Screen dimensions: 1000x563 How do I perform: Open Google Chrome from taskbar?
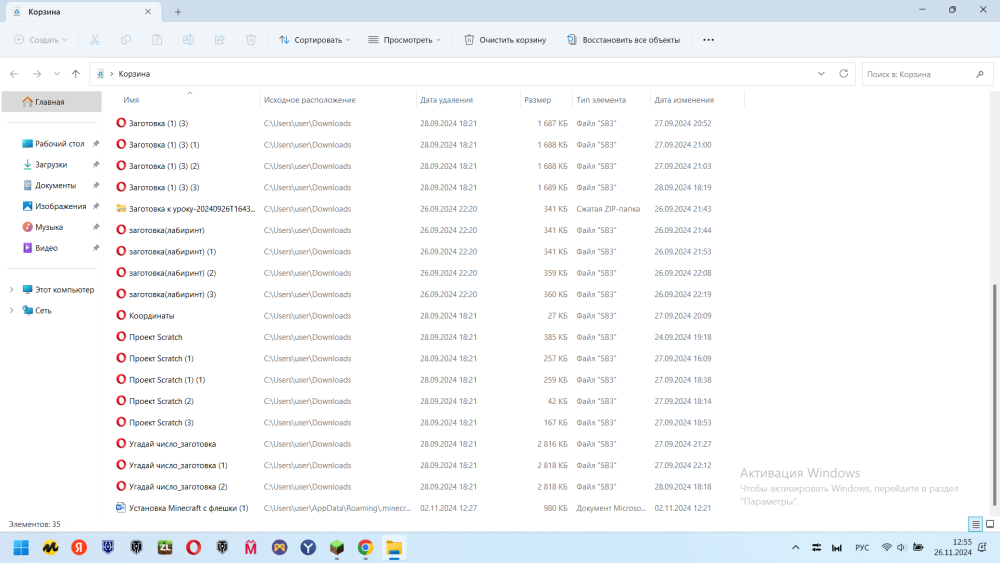[365, 548]
